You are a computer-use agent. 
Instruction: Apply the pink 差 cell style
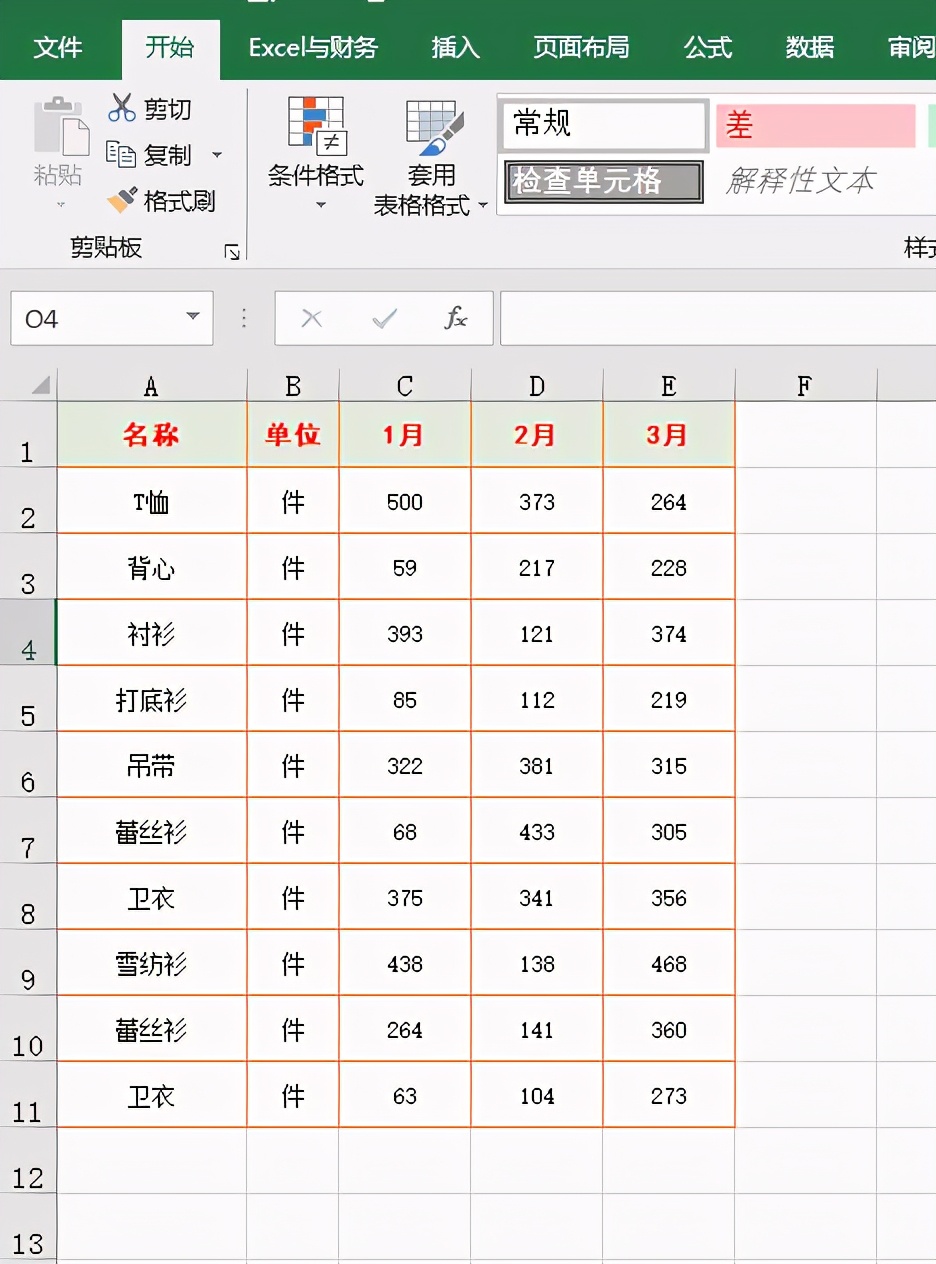[815, 125]
